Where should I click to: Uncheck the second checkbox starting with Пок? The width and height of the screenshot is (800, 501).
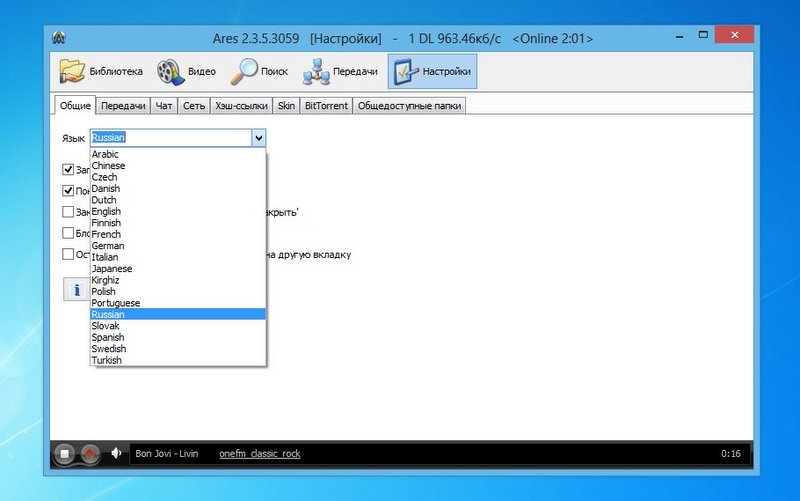pyautogui.click(x=68, y=191)
